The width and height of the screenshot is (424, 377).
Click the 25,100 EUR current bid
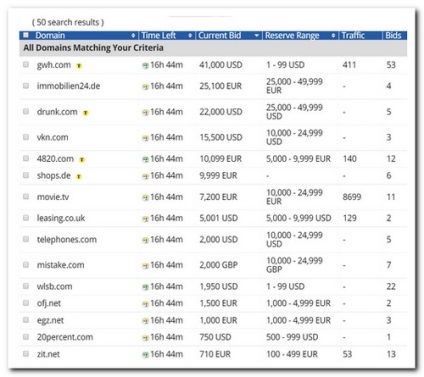(x=220, y=86)
